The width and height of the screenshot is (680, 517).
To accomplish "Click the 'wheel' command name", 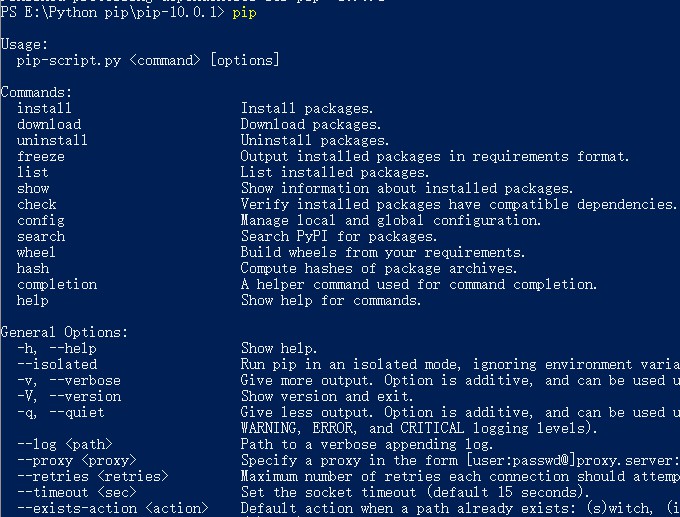I will (x=36, y=252).
